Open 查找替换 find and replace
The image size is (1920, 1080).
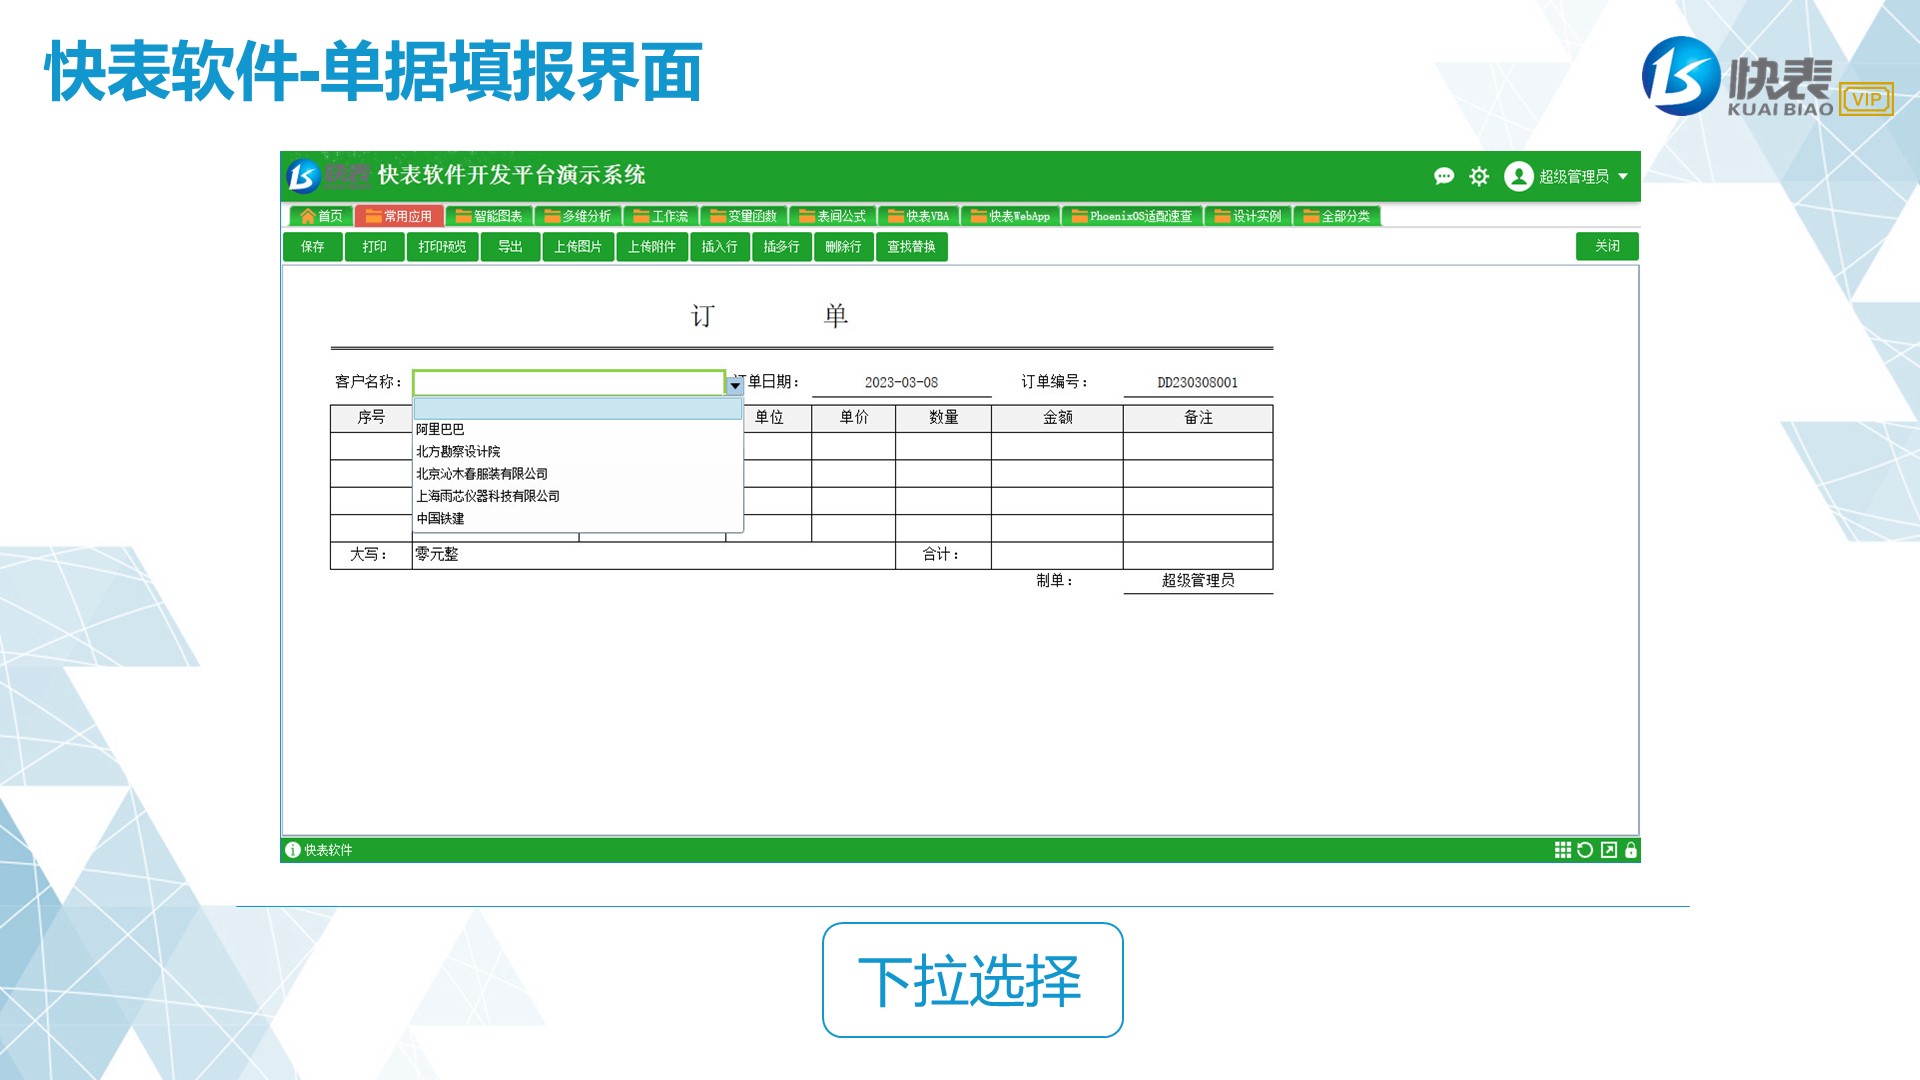[x=912, y=247]
